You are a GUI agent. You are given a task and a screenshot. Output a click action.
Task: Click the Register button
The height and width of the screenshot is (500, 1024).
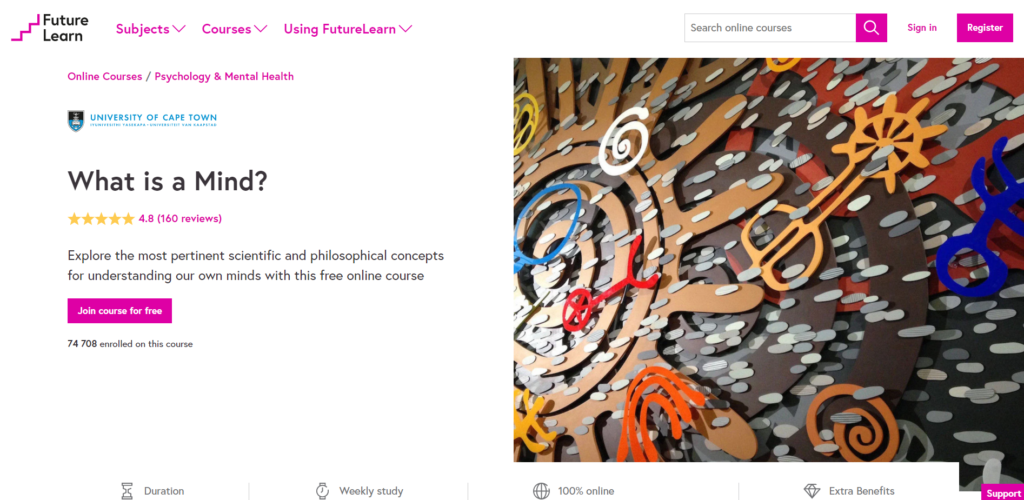coord(985,27)
